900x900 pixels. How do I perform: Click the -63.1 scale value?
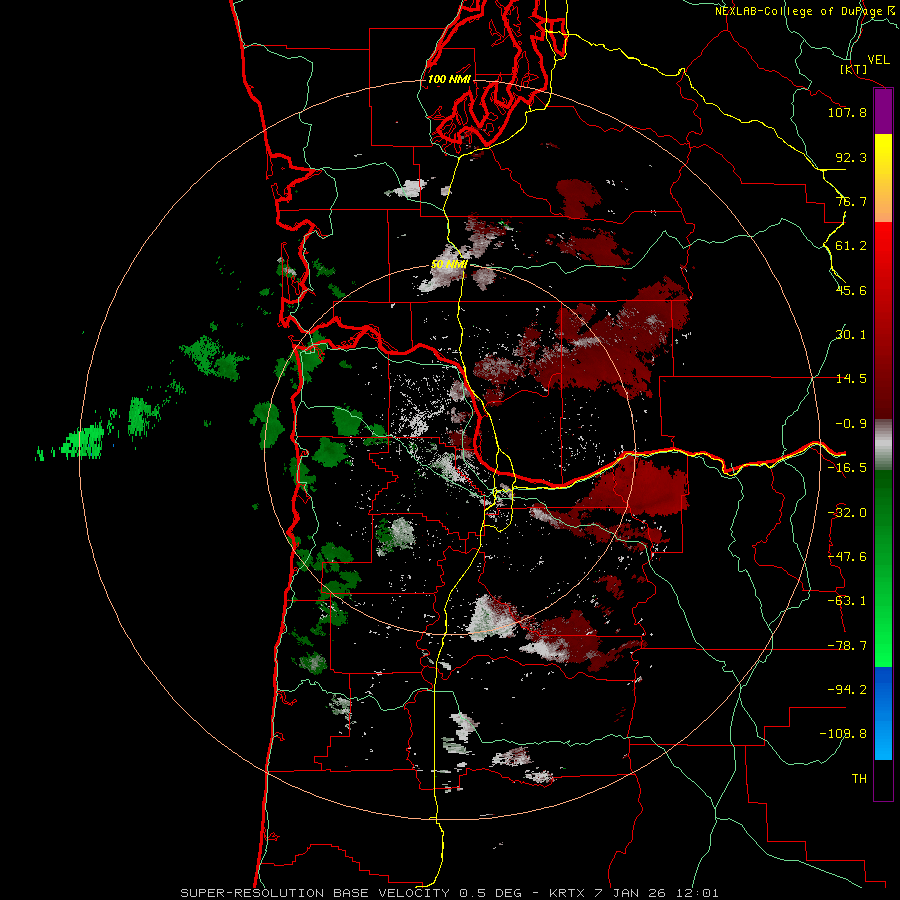pyautogui.click(x=847, y=601)
